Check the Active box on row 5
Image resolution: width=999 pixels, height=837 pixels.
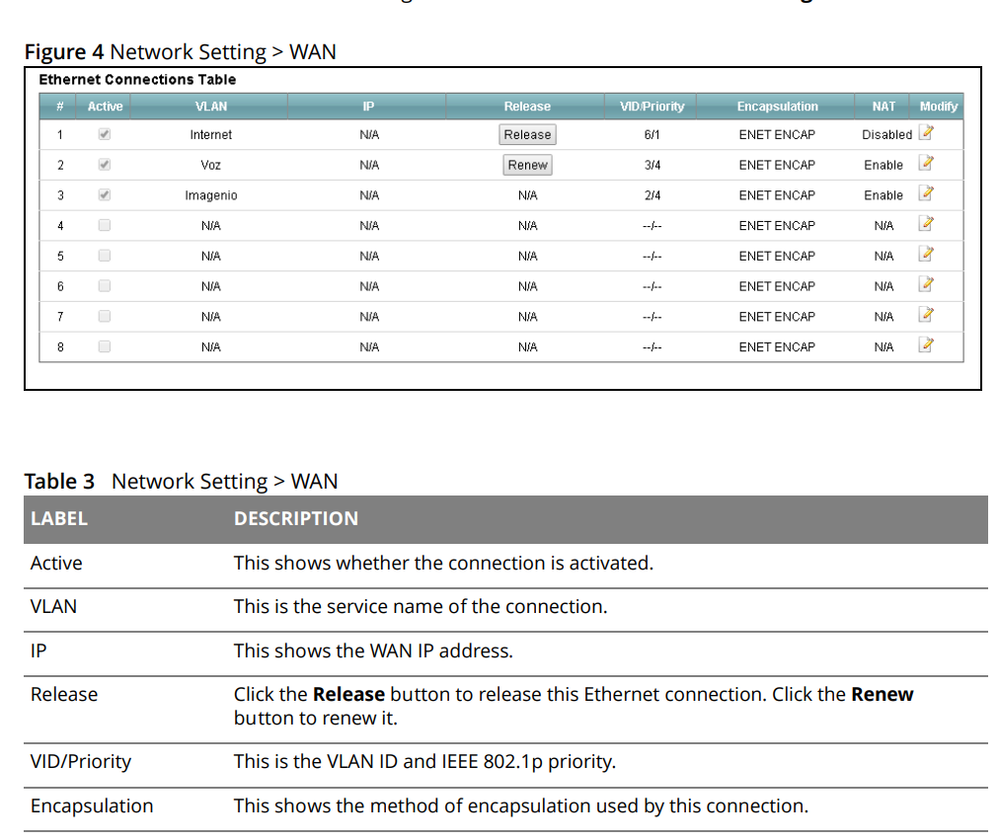pos(104,253)
